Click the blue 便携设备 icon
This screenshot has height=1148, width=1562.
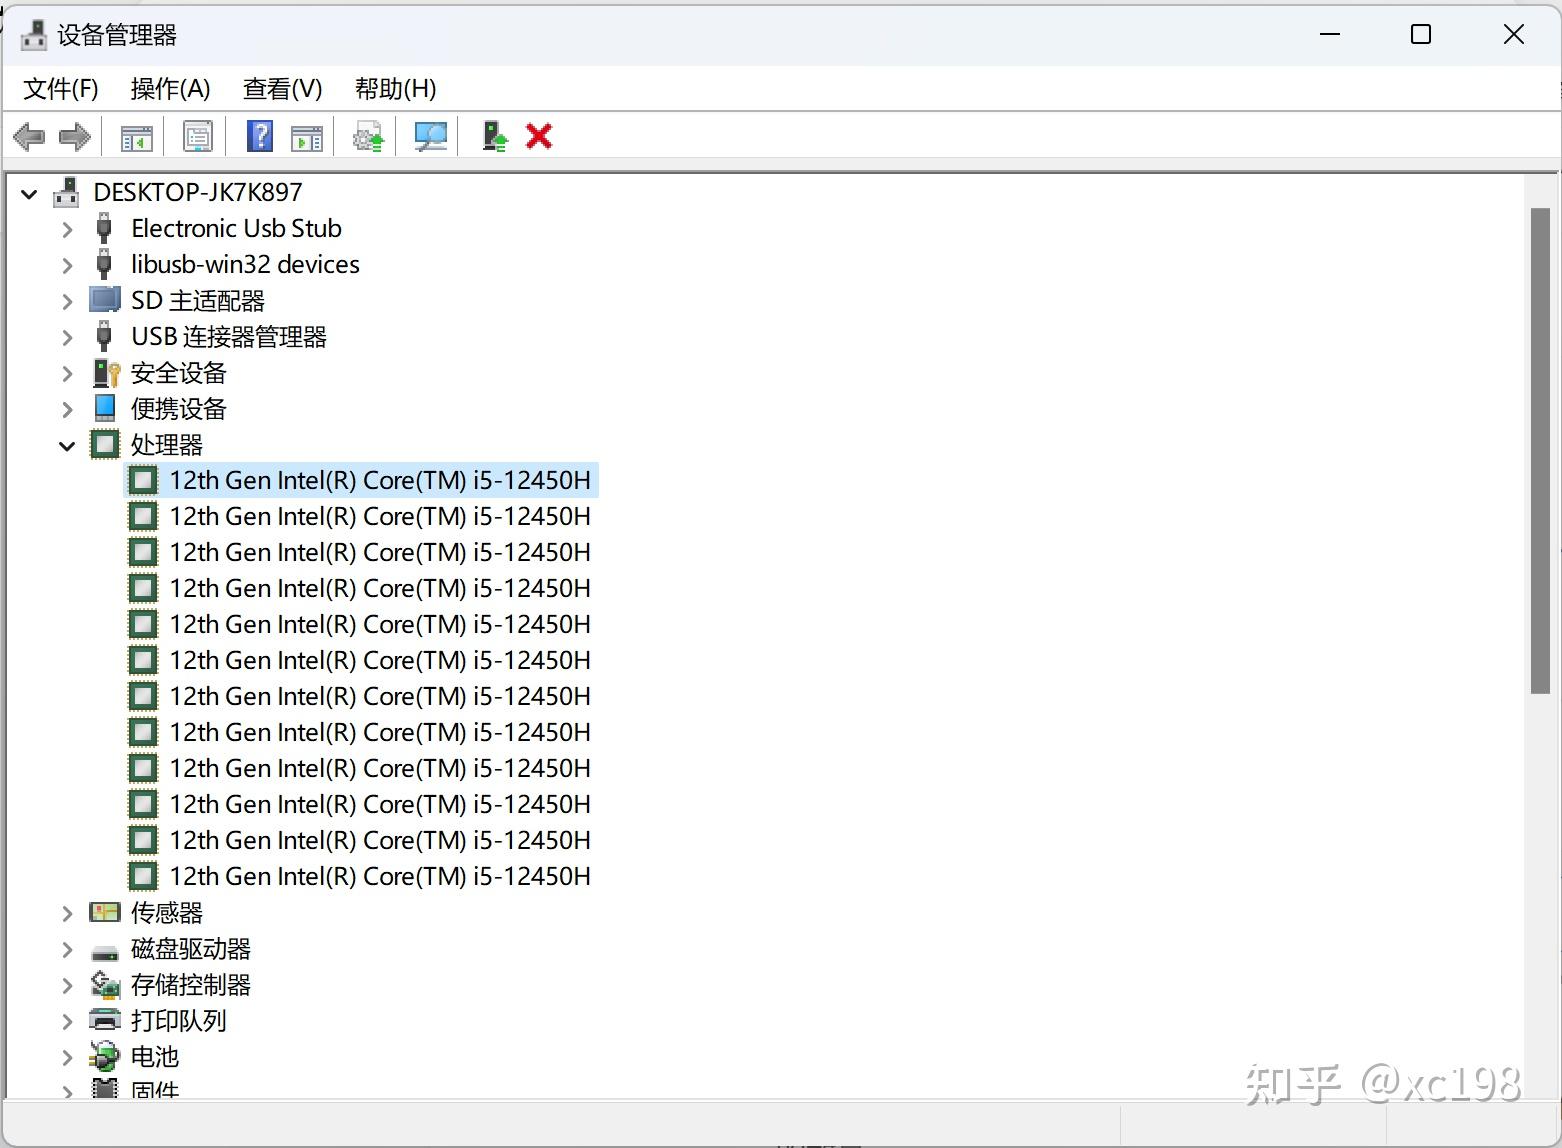[105, 408]
